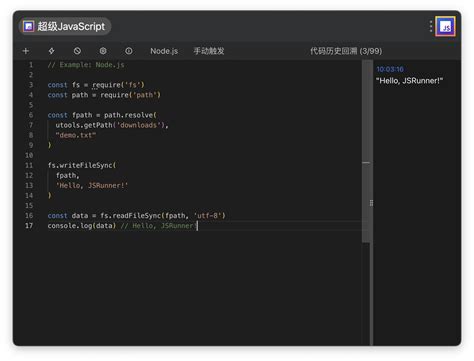The image size is (474, 361).
Task: Click the JS plugin logo at top right
Action: coord(445,26)
